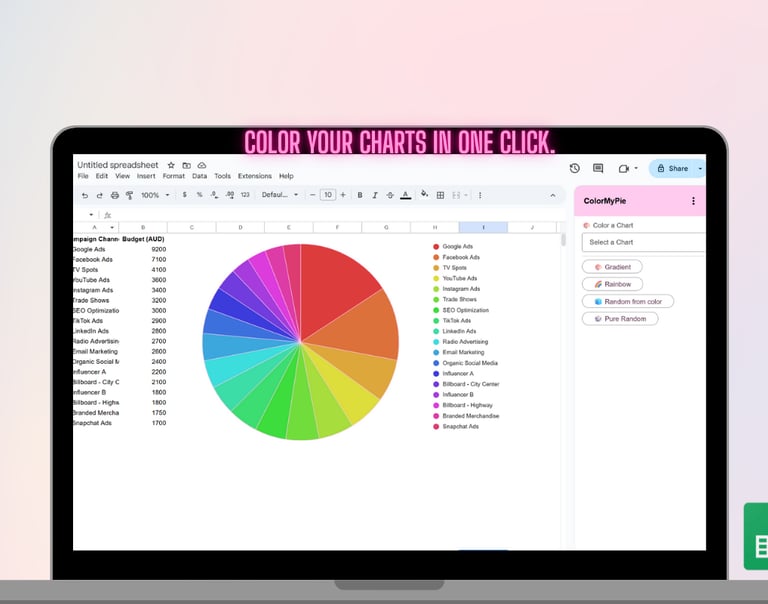Click the video meeting camera icon
The image size is (768, 604).
pos(624,169)
